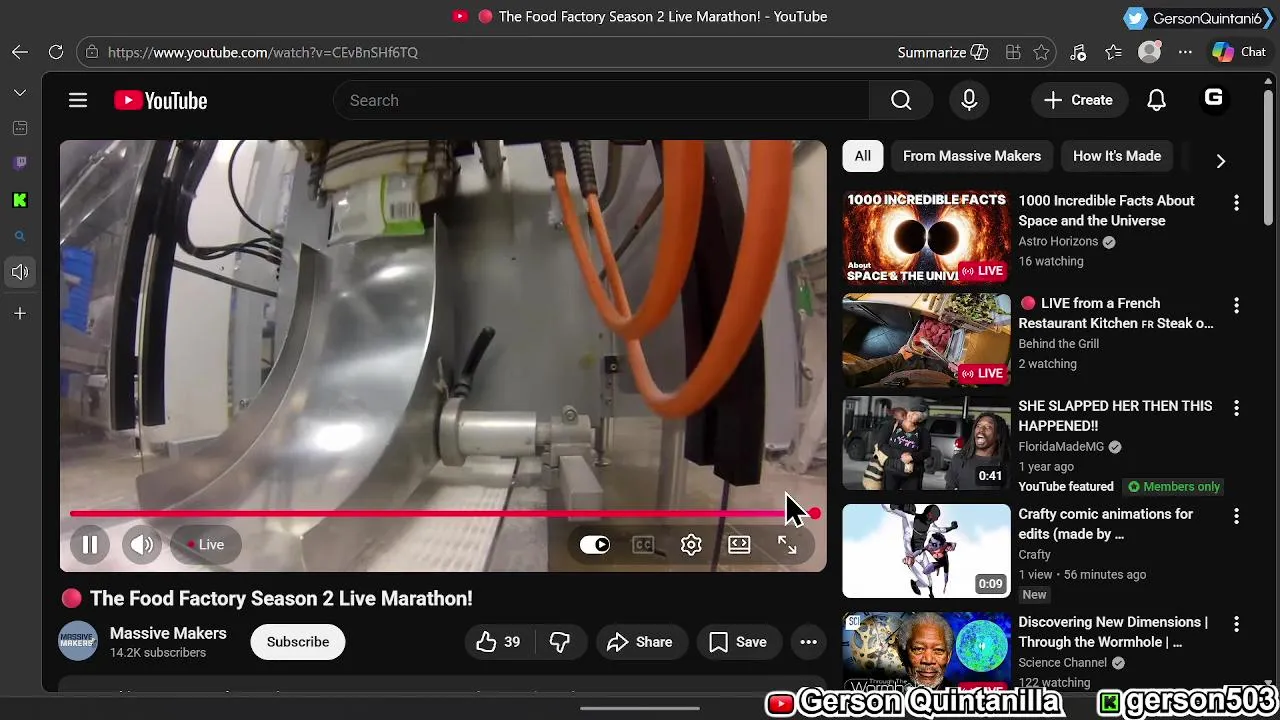Open YouTube notifications bell
The image size is (1280, 720).
tap(1156, 100)
